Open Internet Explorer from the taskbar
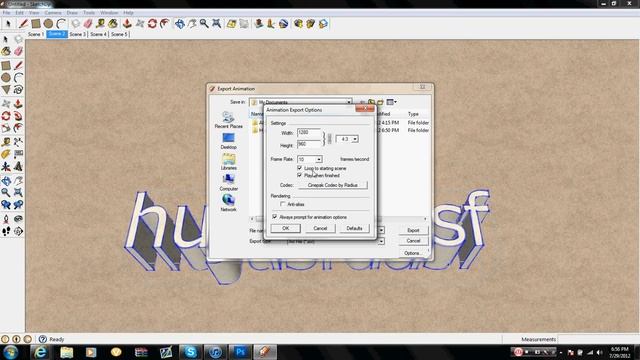640x360 pixels. [40, 352]
